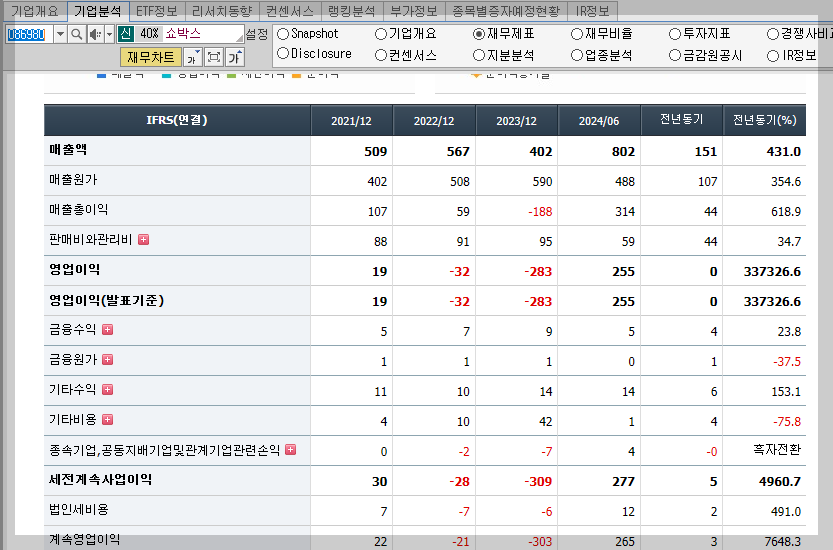Click the 2023/12 column header

pos(516,121)
